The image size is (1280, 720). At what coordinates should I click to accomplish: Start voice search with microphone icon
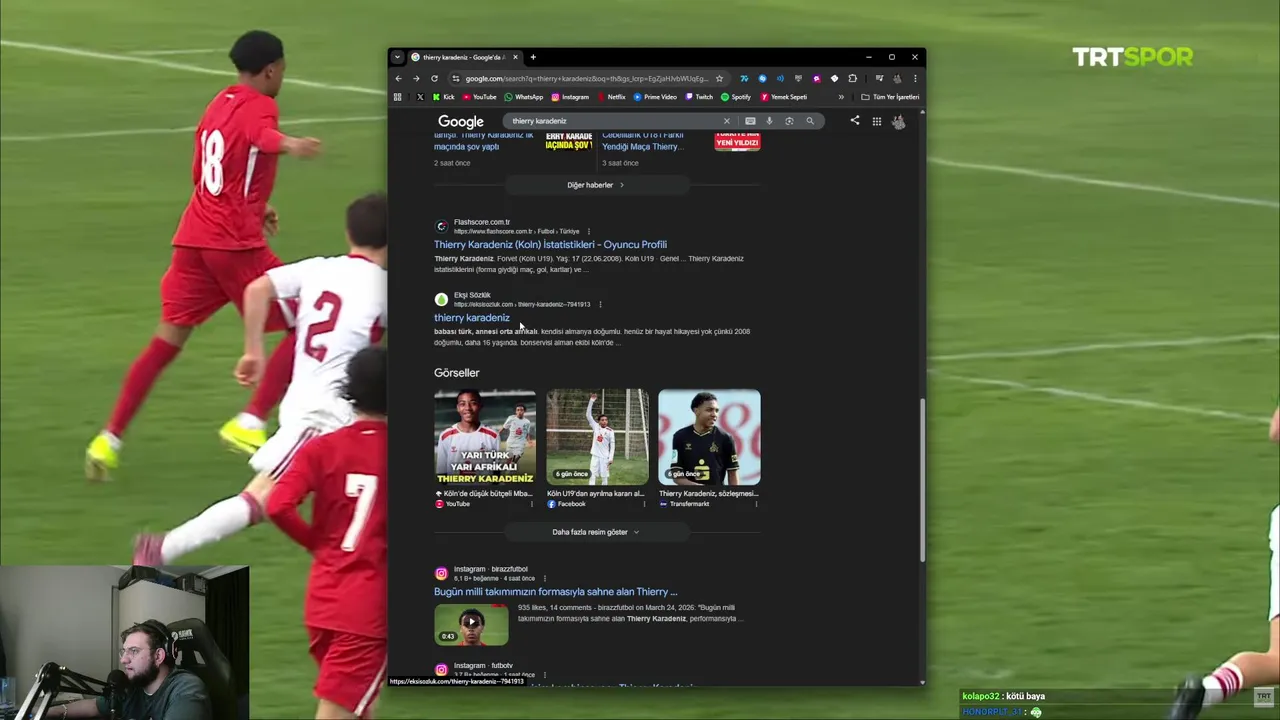pos(769,121)
